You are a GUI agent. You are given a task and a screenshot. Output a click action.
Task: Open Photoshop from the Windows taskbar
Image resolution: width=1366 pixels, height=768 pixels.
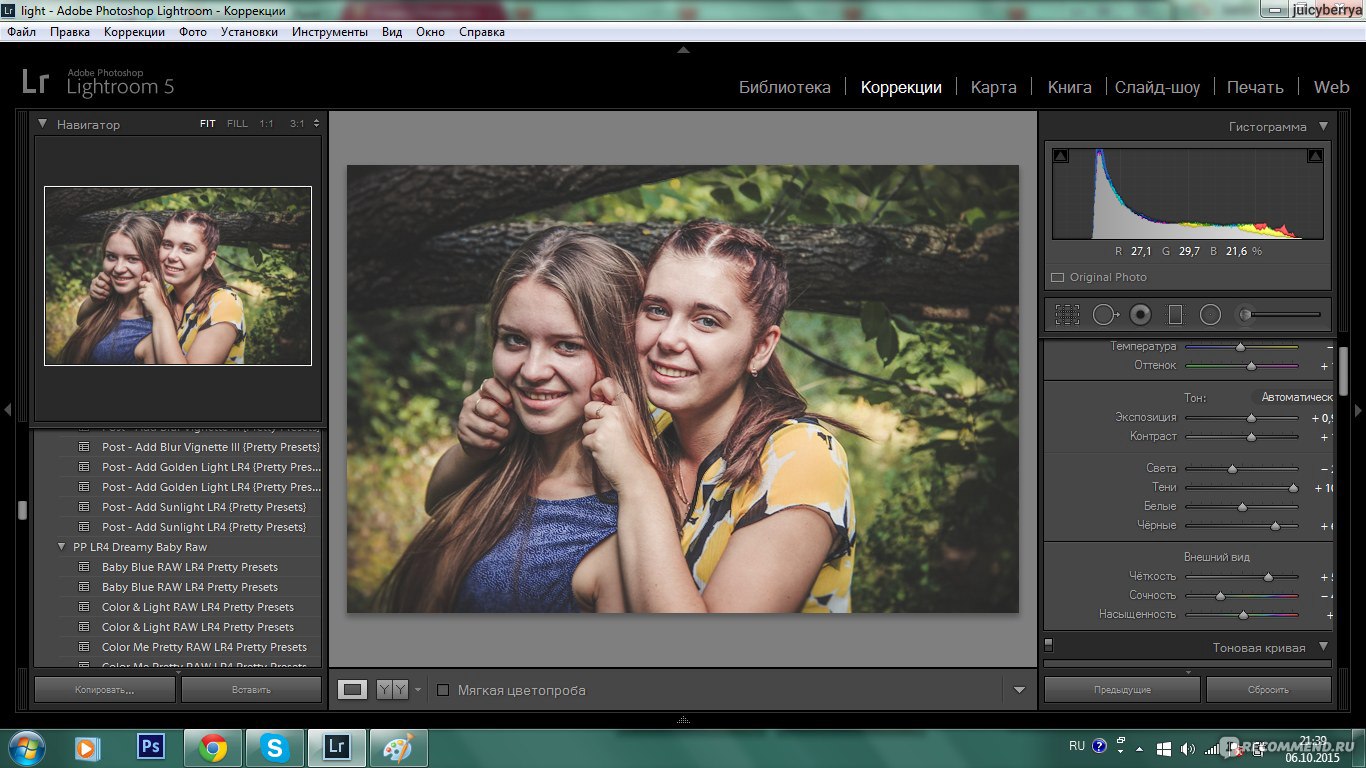pyautogui.click(x=151, y=747)
